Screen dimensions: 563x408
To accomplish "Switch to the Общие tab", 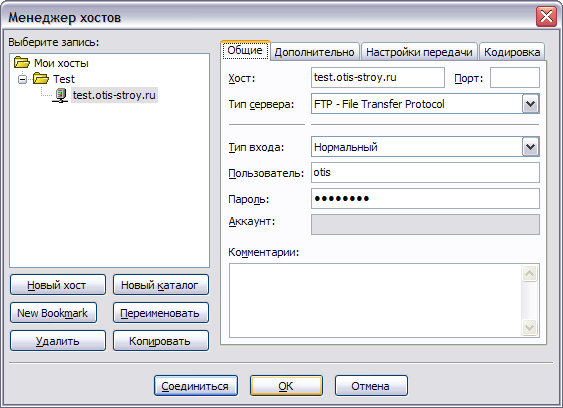I will click(245, 51).
